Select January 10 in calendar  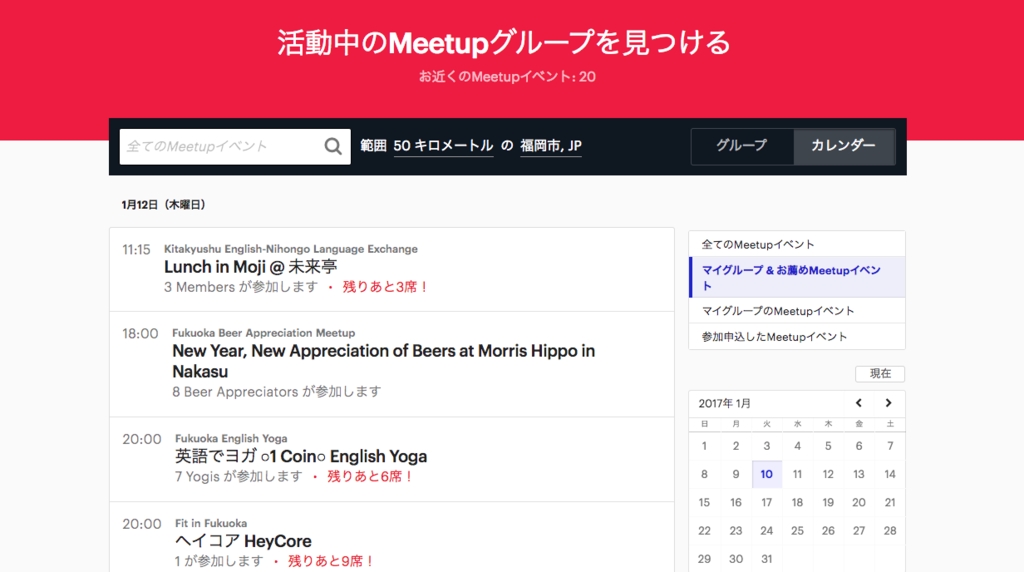tap(767, 474)
